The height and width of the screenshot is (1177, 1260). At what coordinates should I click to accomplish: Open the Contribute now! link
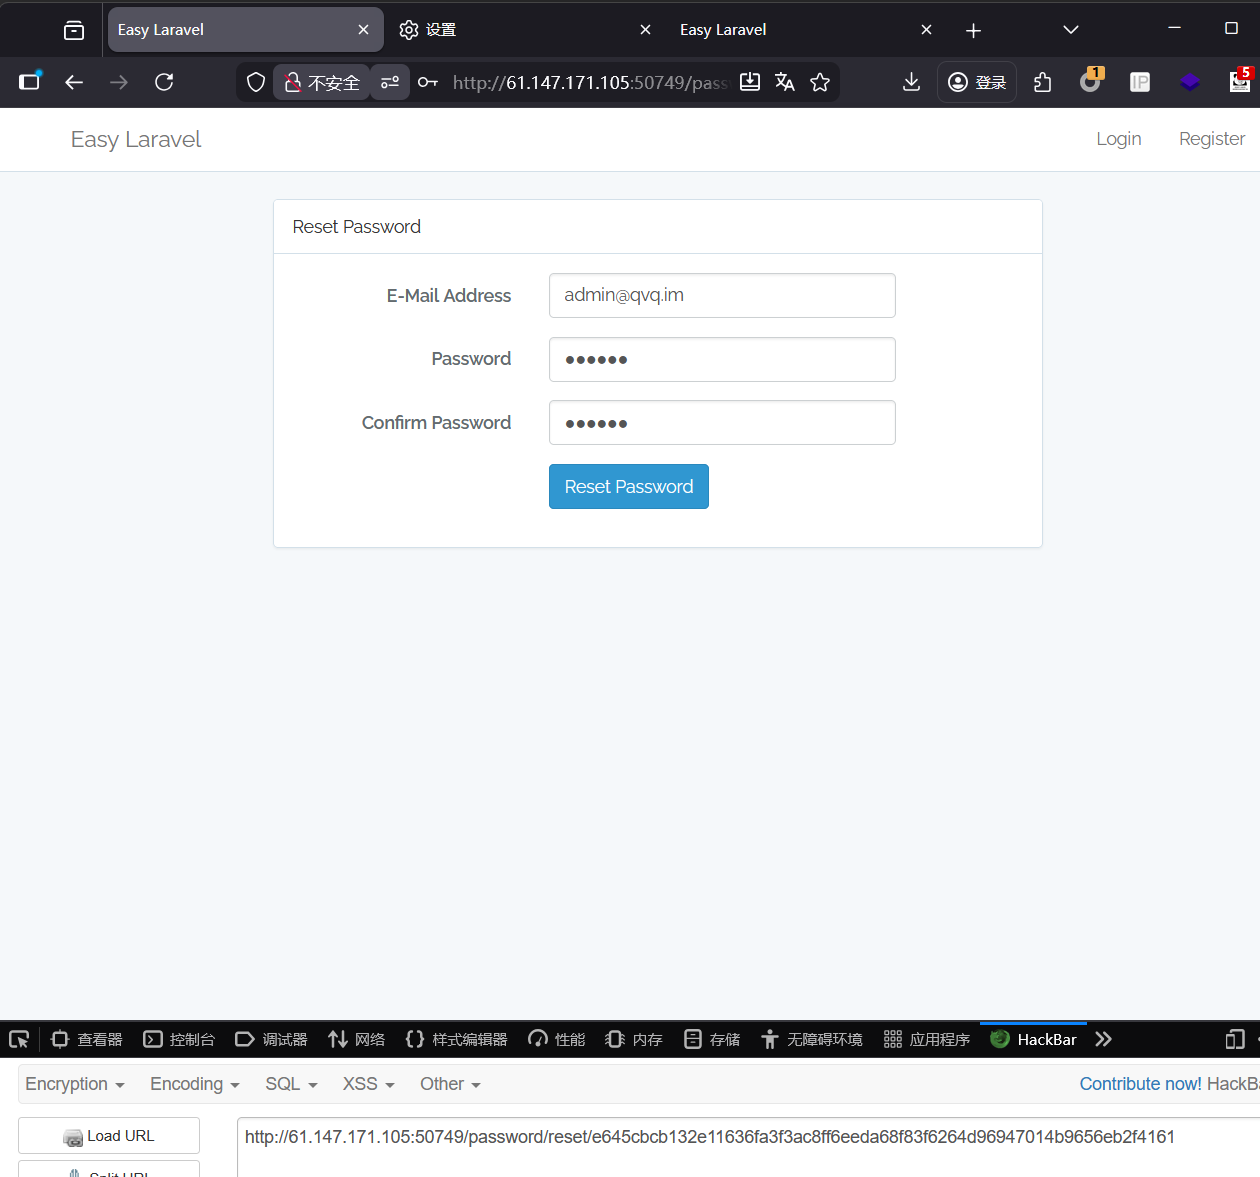coord(1140,1084)
